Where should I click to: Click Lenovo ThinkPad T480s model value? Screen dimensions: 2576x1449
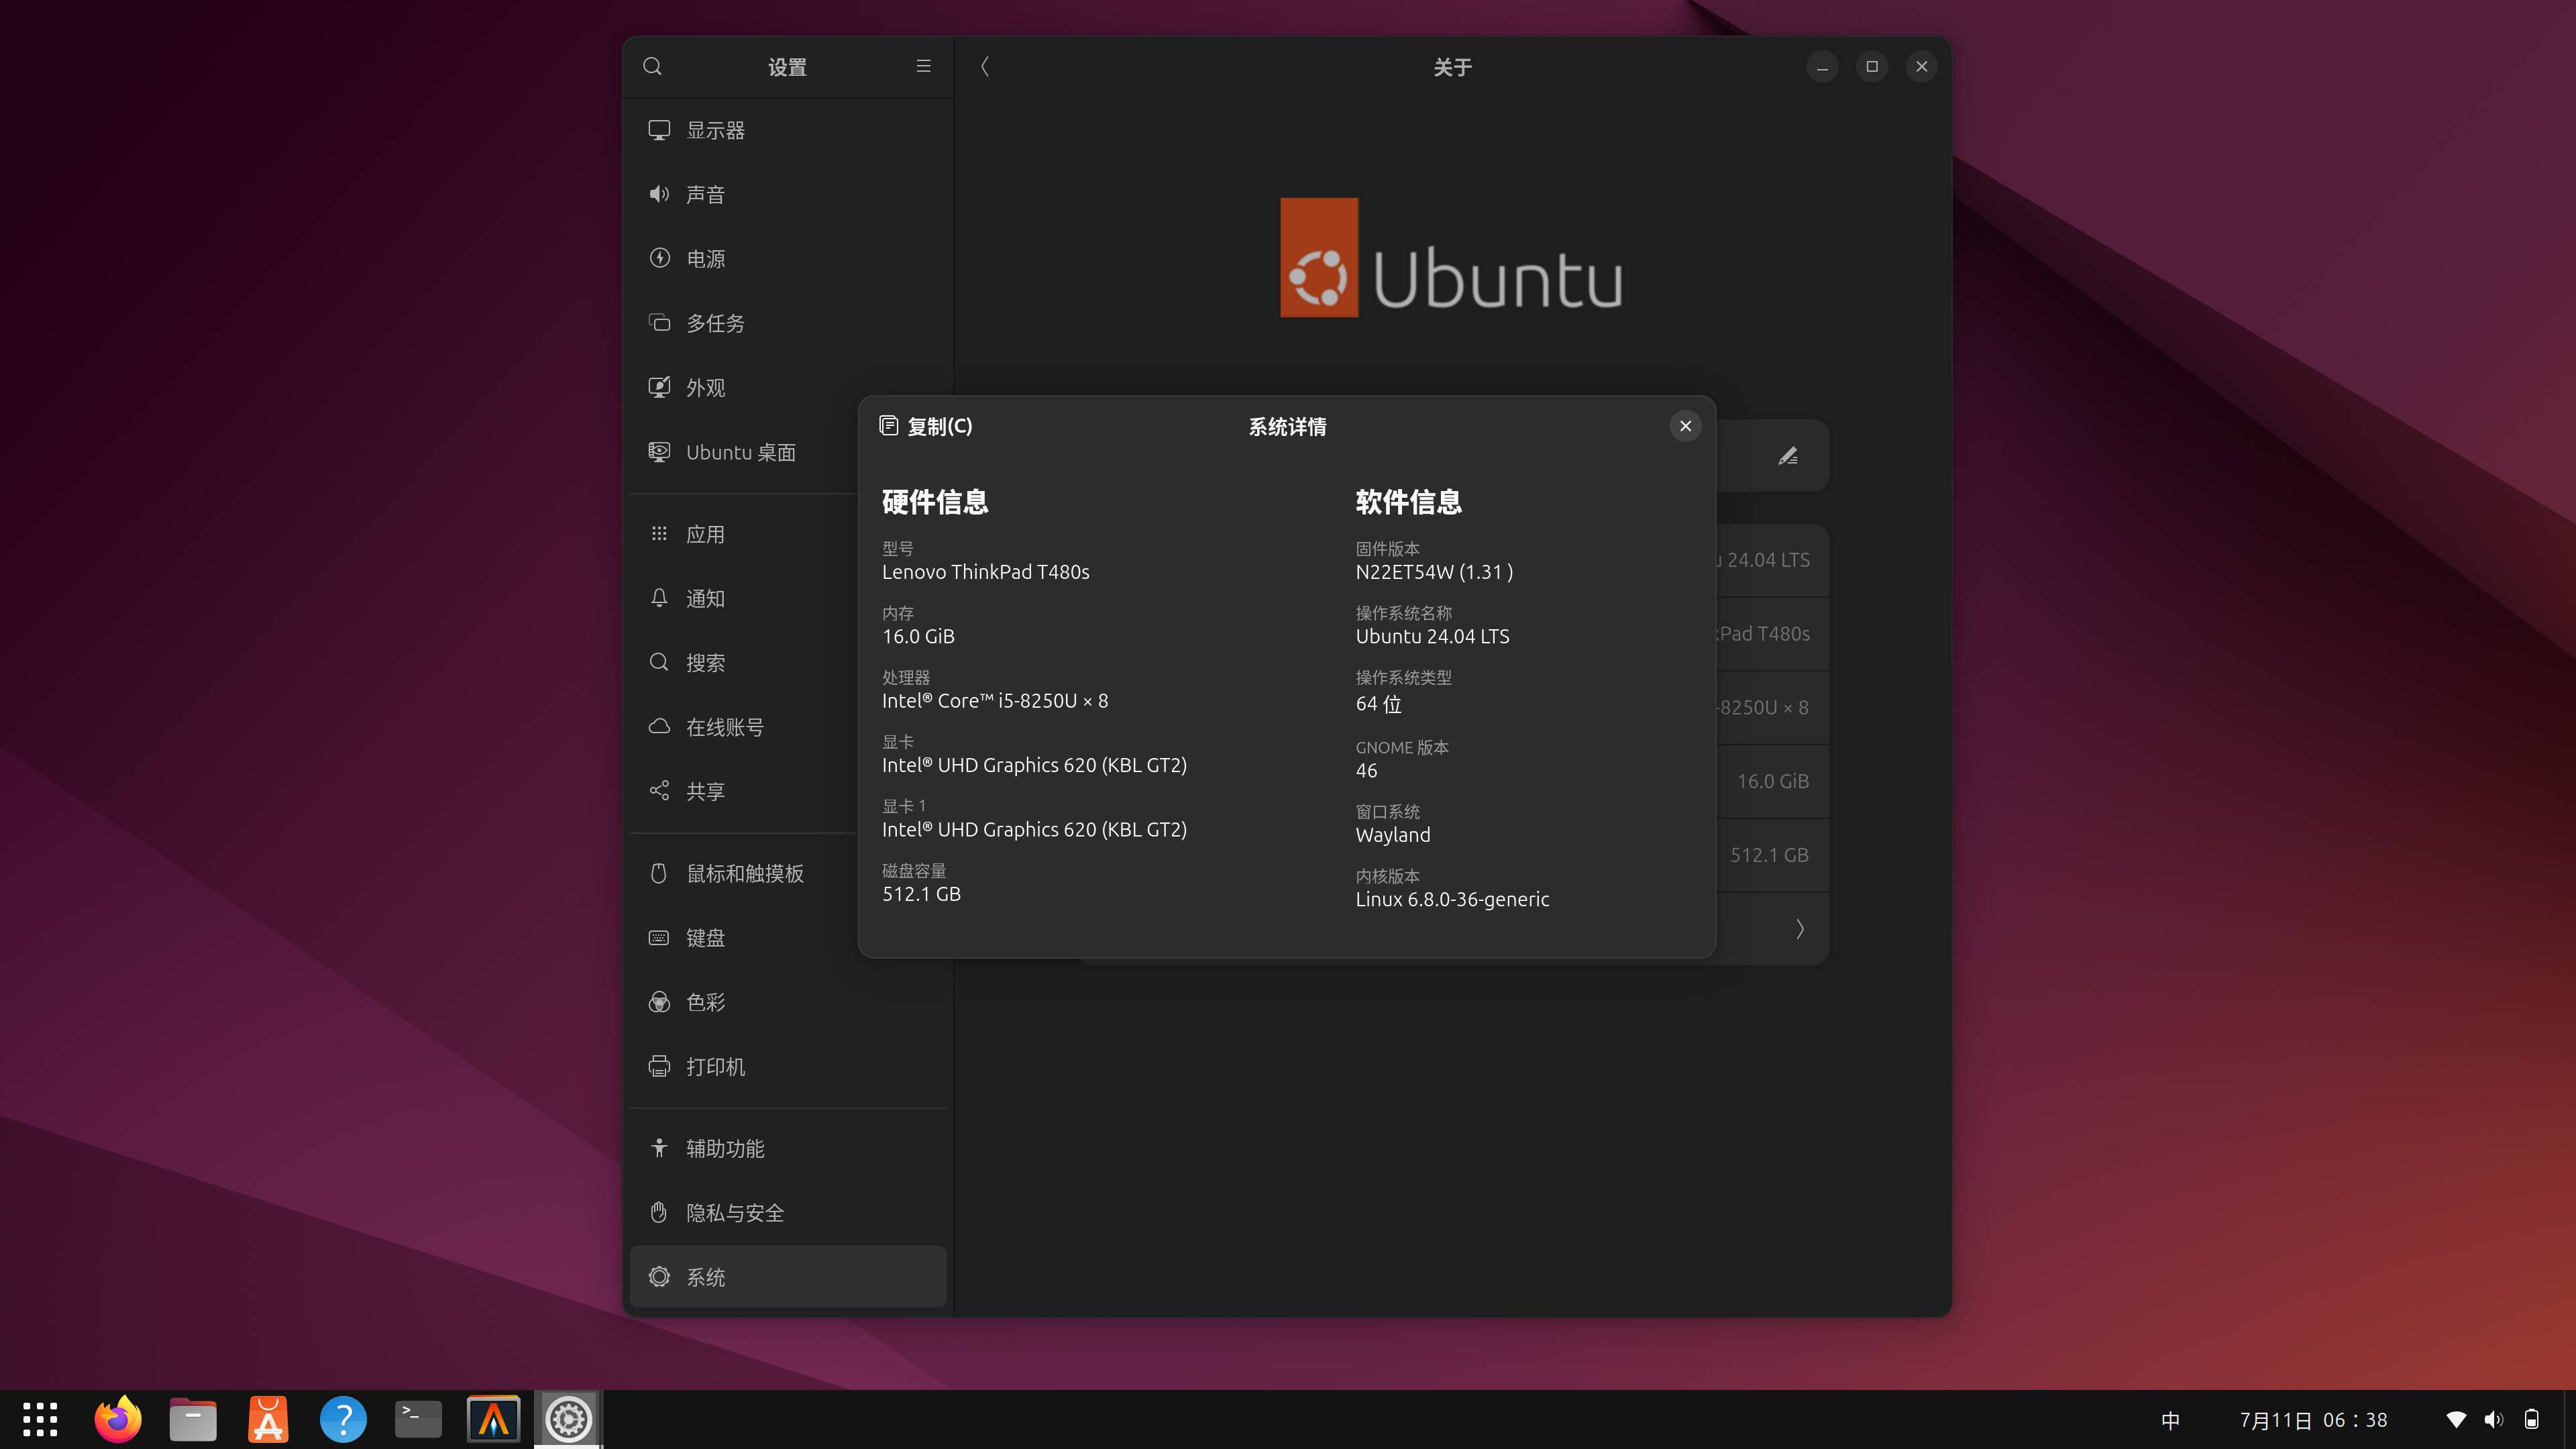pyautogui.click(x=985, y=572)
